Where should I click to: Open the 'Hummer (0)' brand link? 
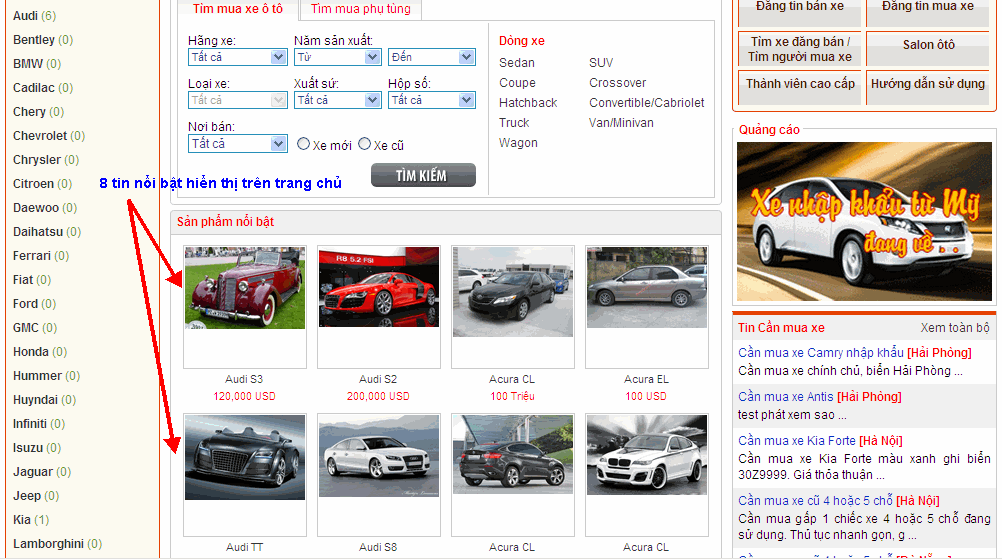pos(46,375)
